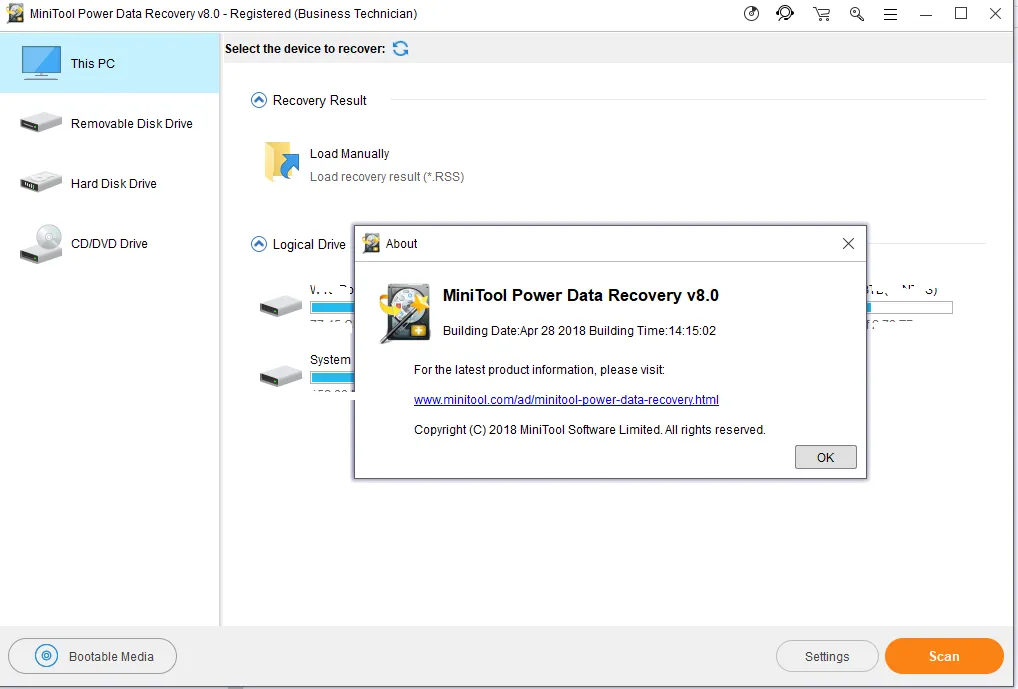The width and height of the screenshot is (1018, 689).
Task: Select the System drive icon
Action: pos(281,376)
